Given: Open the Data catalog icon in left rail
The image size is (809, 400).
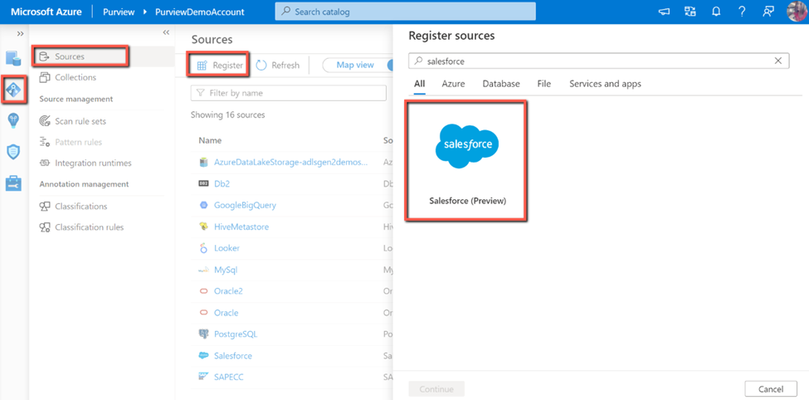Looking at the screenshot, I should tap(13, 58).
